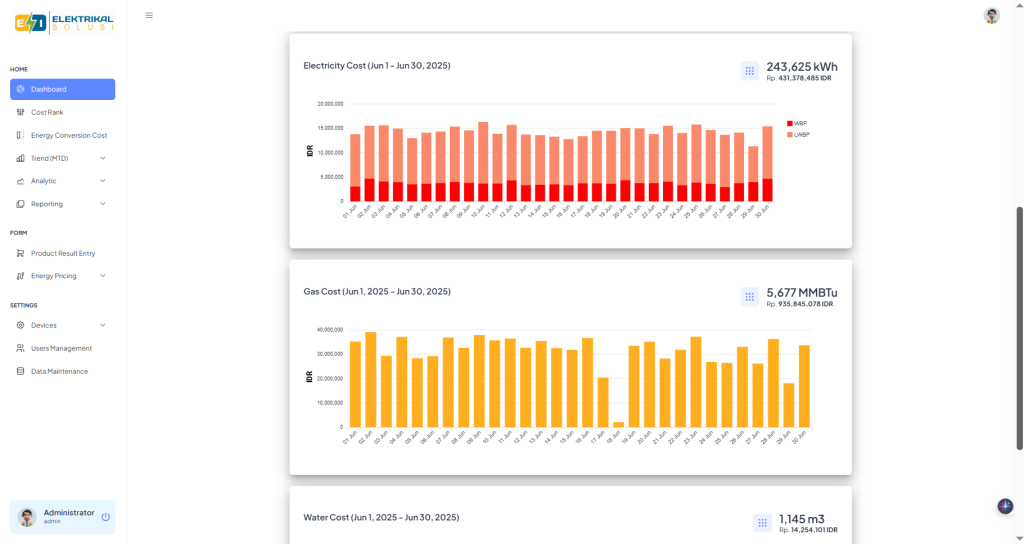
Task: Click the hamburger menu icon to collapse sidebar
Action: coord(149,15)
